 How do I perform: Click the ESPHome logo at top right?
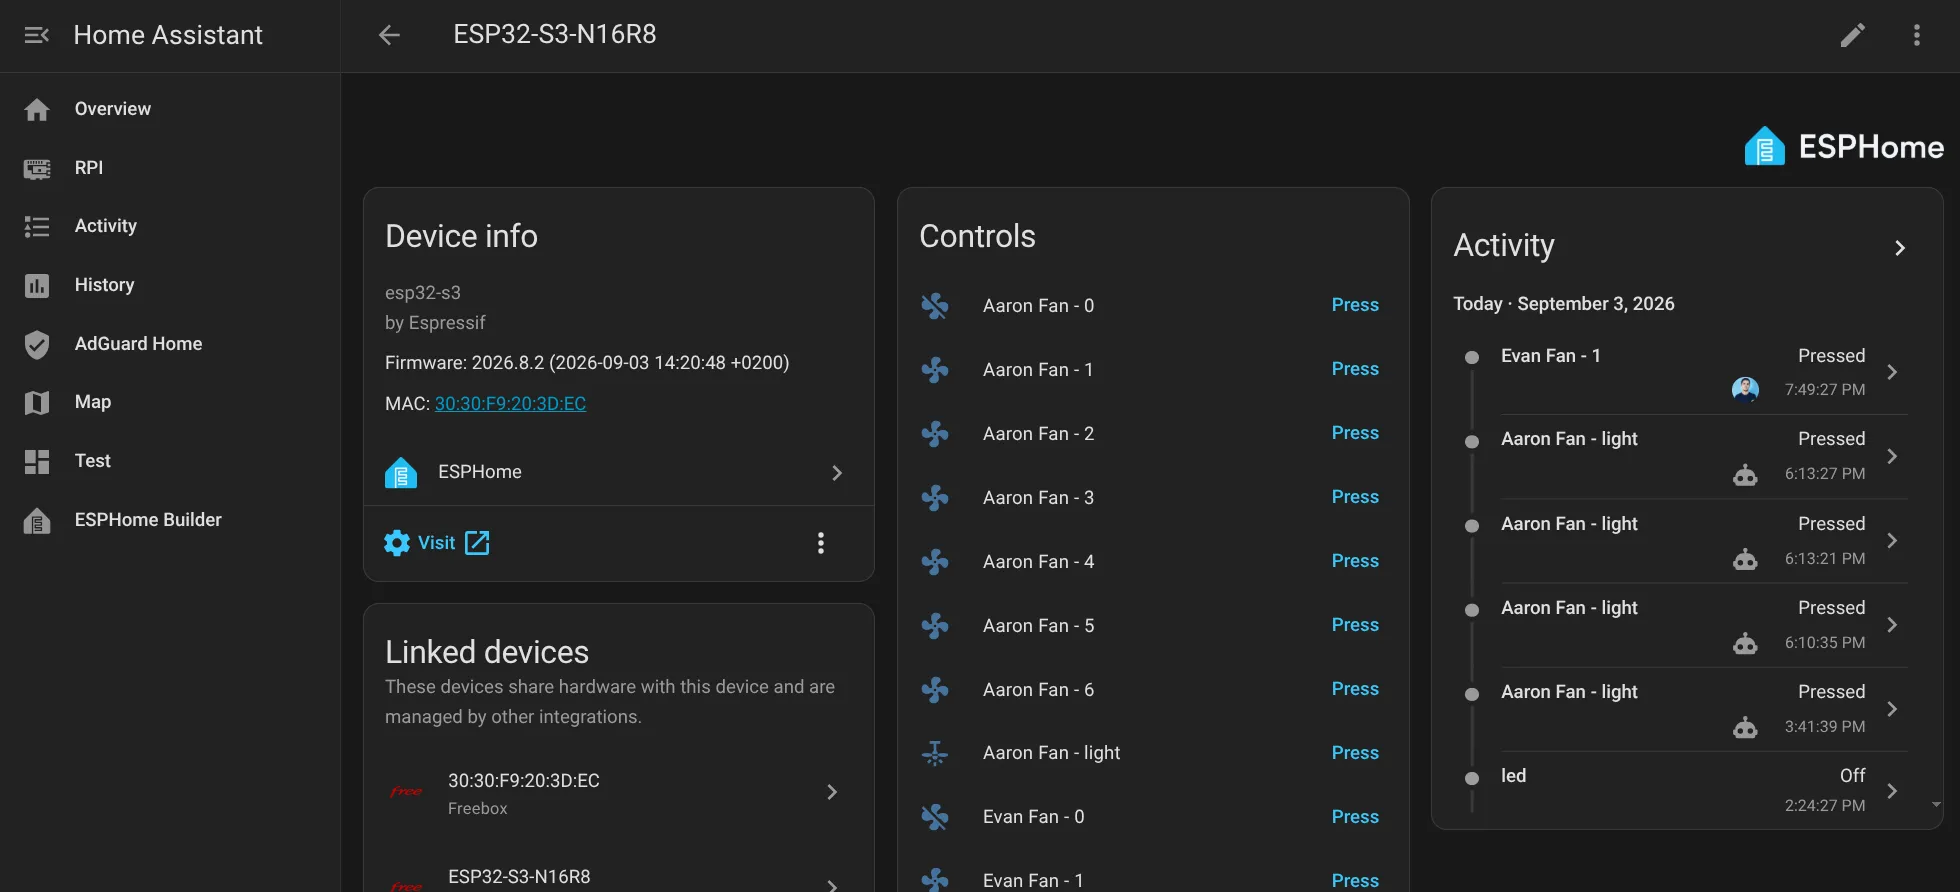click(x=1844, y=147)
